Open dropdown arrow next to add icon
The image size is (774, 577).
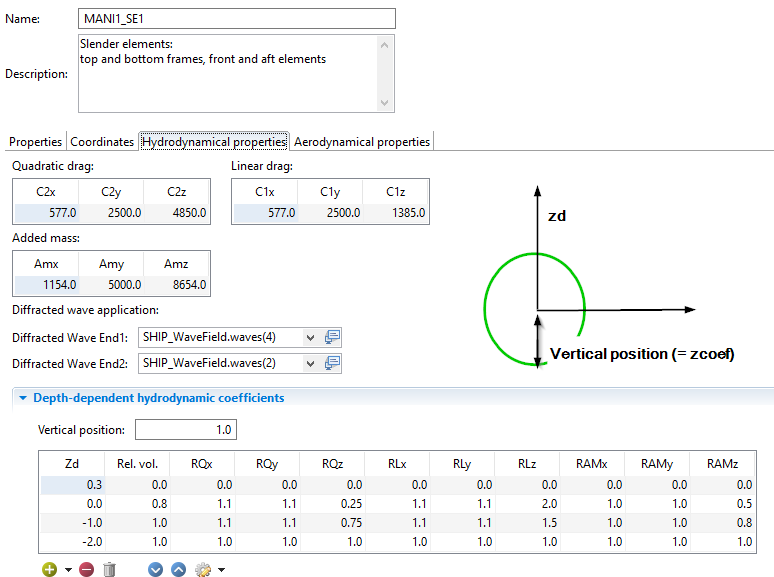coord(68,570)
